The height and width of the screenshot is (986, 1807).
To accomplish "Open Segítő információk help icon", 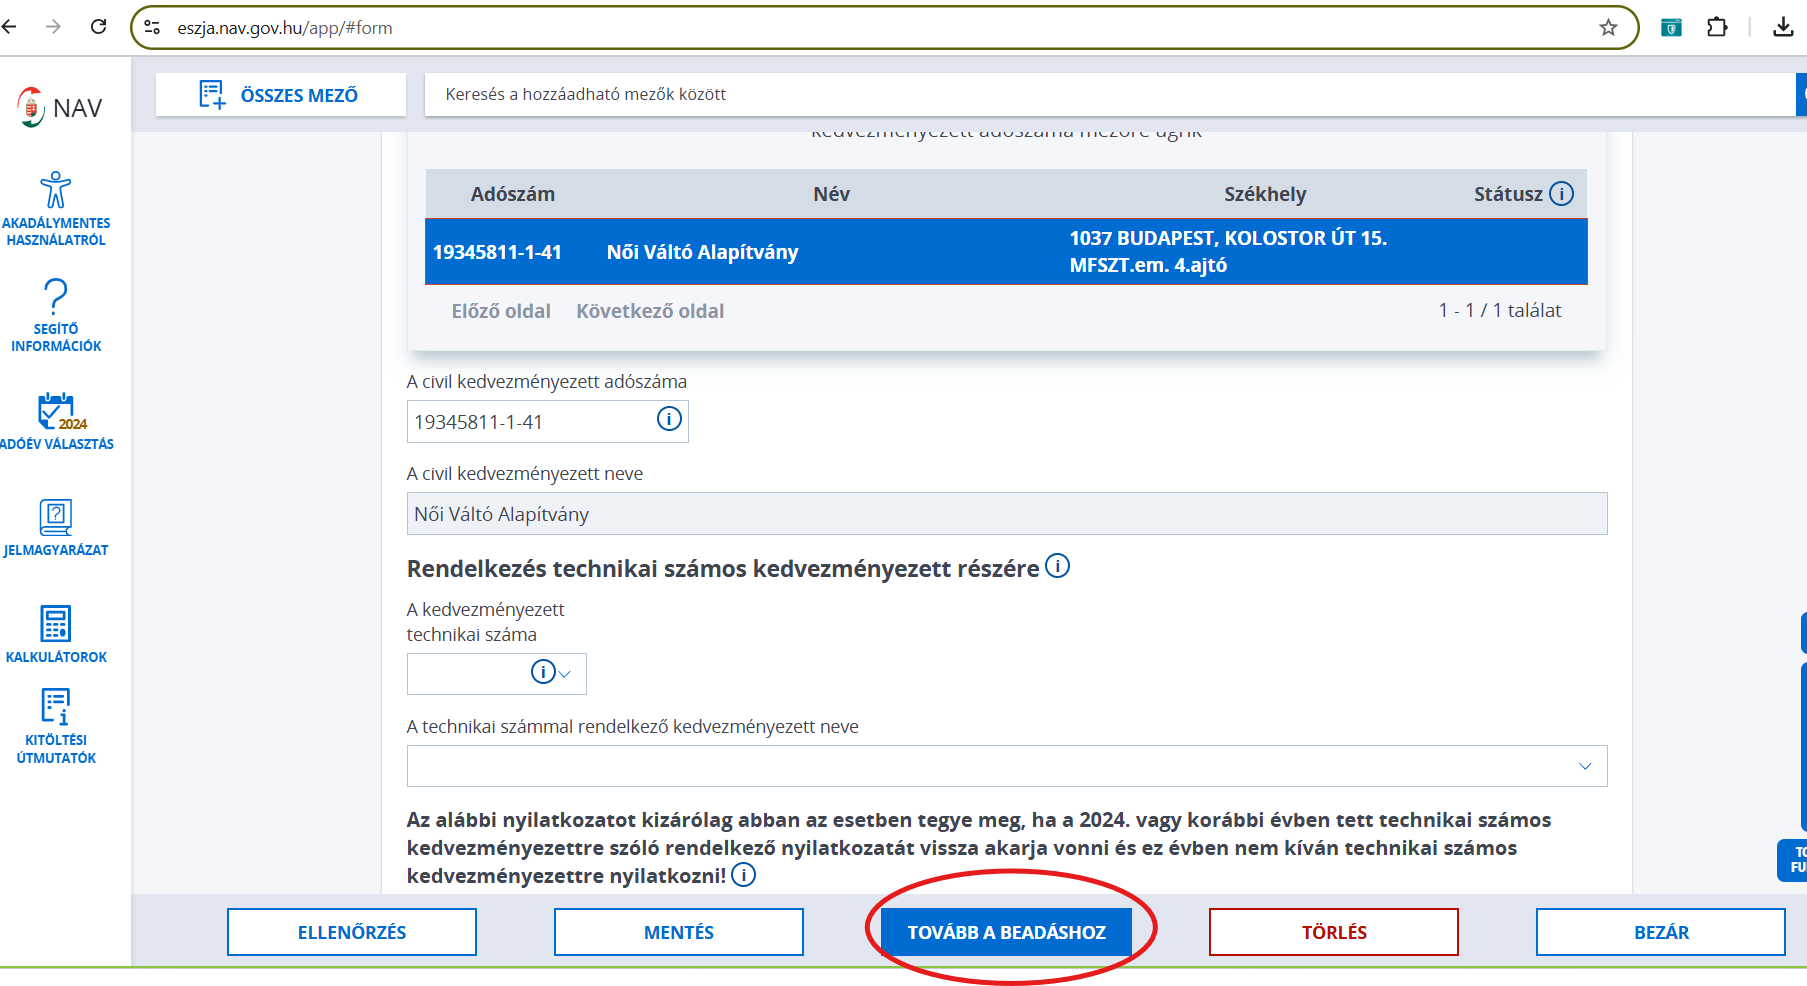I will 56,297.
